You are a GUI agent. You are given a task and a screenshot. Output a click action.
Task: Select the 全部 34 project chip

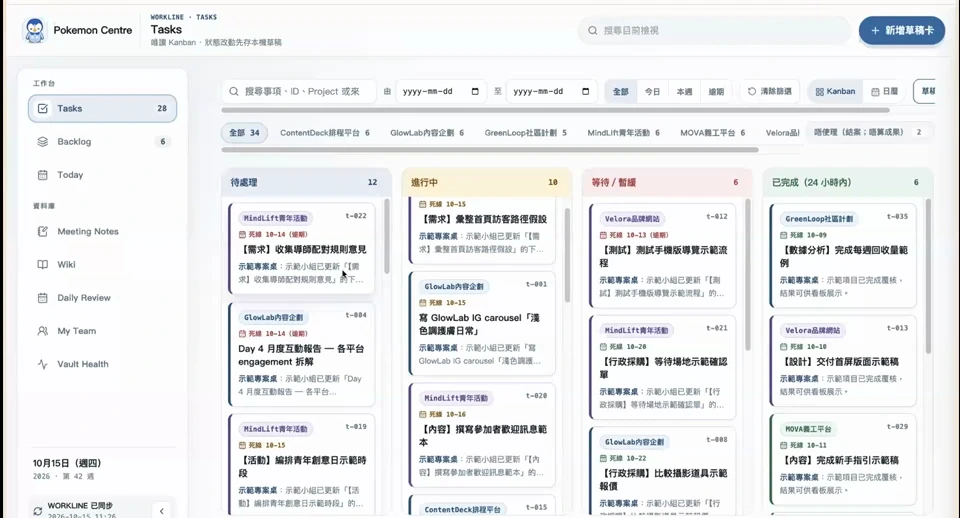(244, 132)
